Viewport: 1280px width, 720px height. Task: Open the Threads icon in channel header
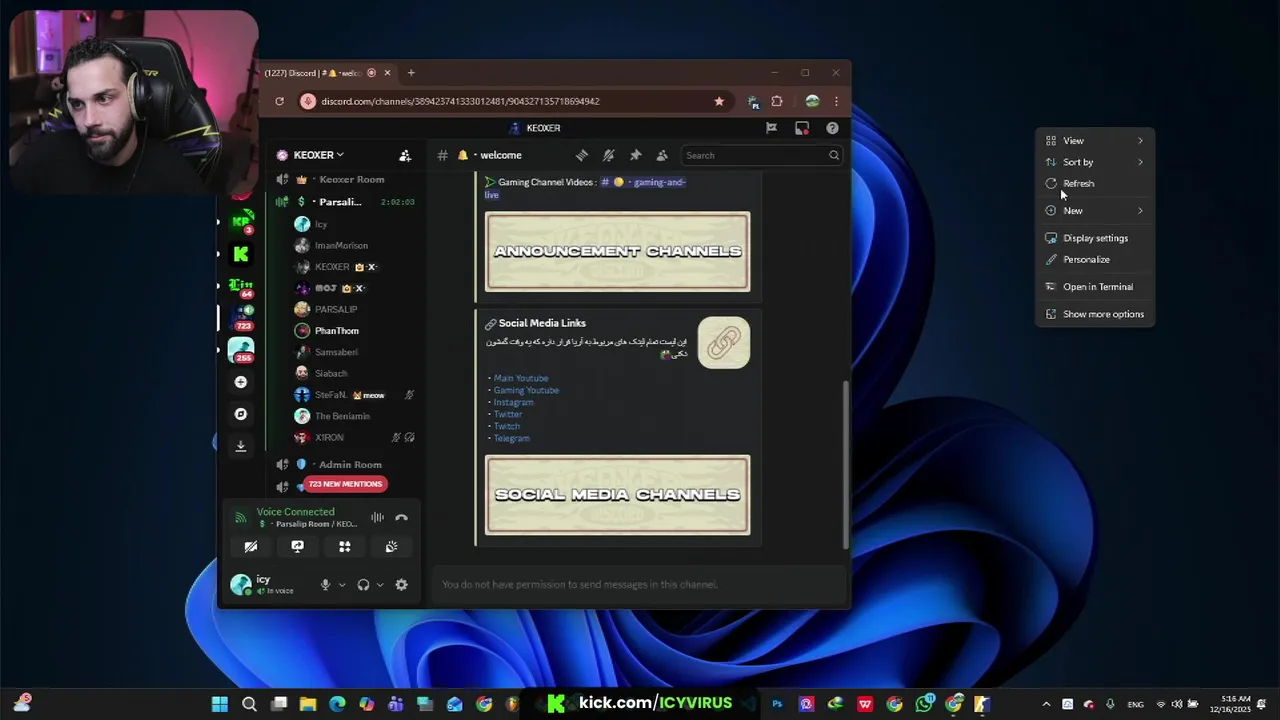pos(581,155)
